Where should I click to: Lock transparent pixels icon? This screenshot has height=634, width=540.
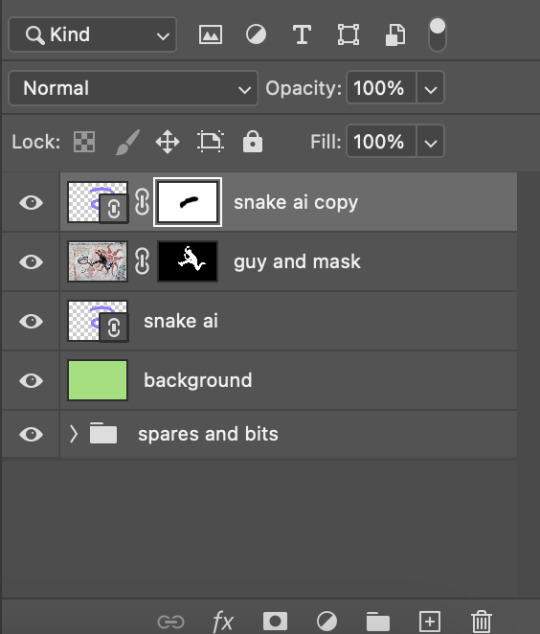coord(84,142)
